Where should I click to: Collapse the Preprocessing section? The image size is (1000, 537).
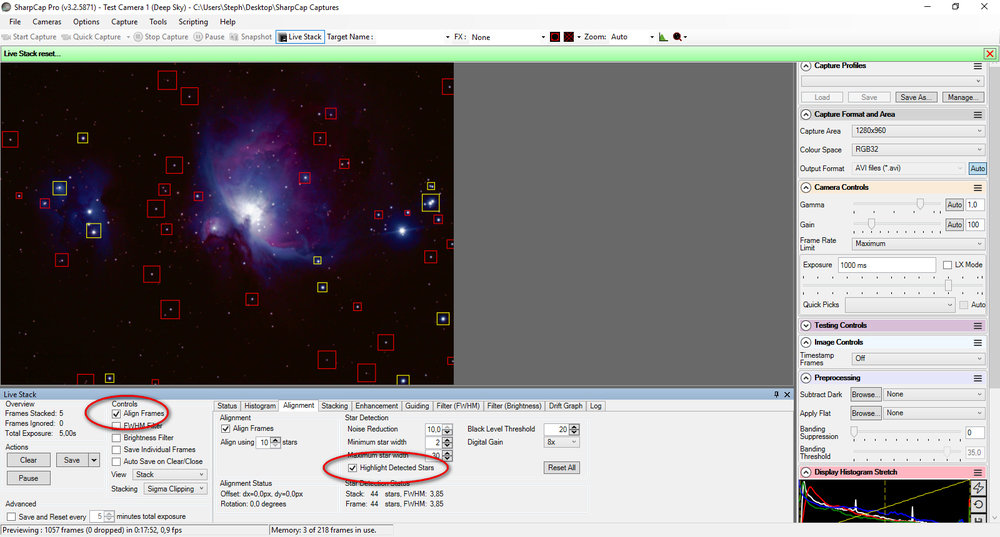806,378
